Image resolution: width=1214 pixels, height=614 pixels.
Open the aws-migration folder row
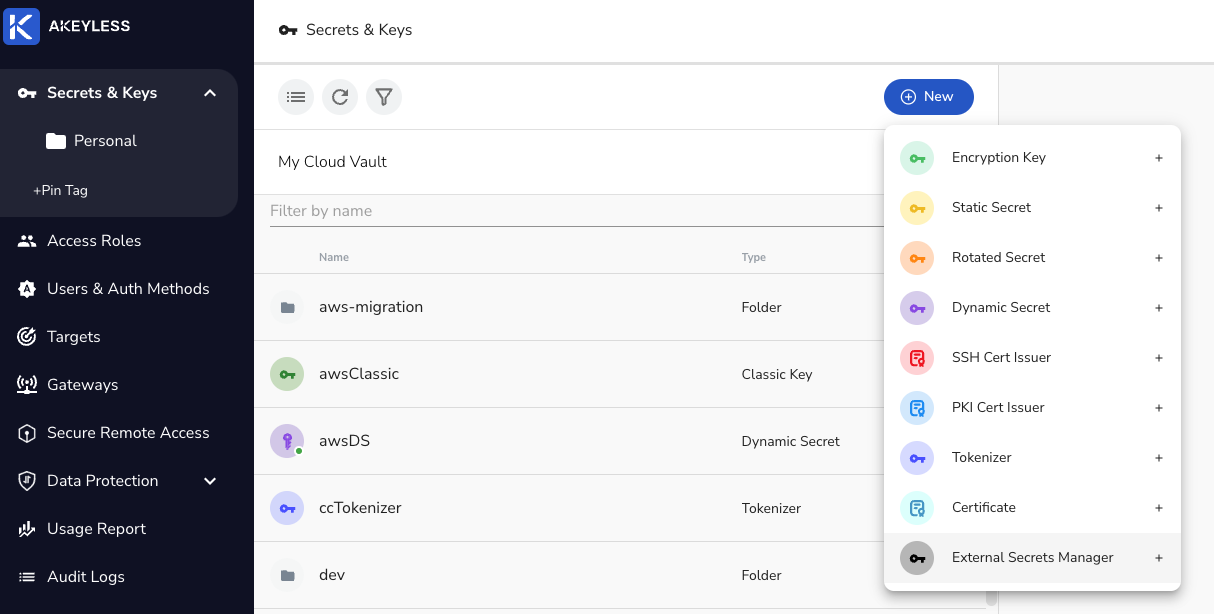[x=620, y=307]
